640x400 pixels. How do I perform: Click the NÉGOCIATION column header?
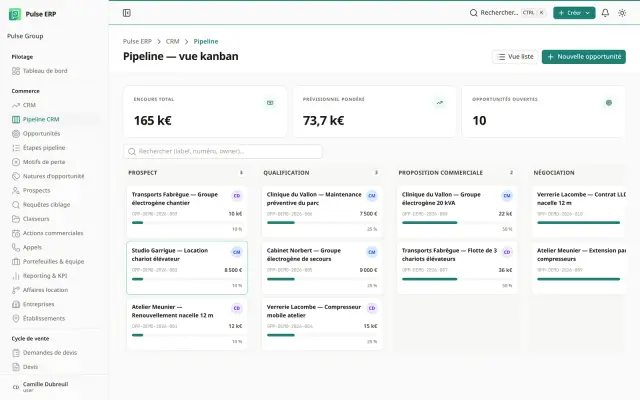coord(554,173)
